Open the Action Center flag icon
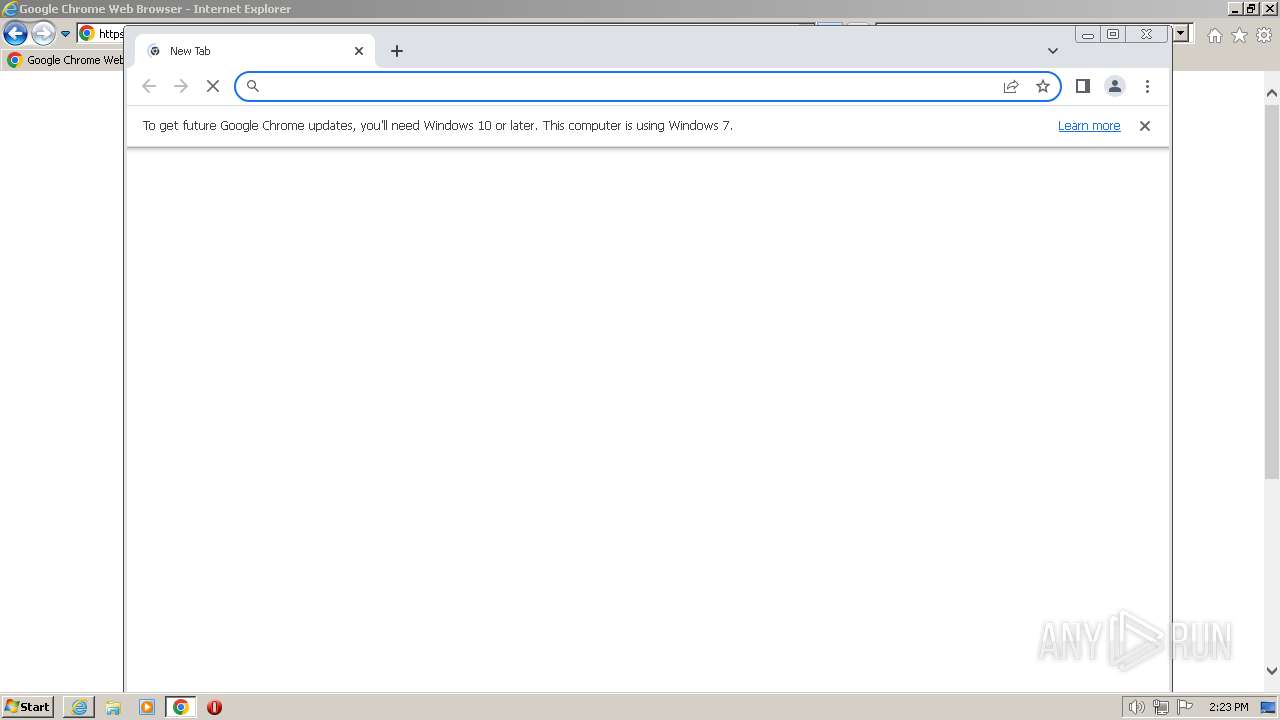Image resolution: width=1280 pixels, height=720 pixels. (1185, 707)
